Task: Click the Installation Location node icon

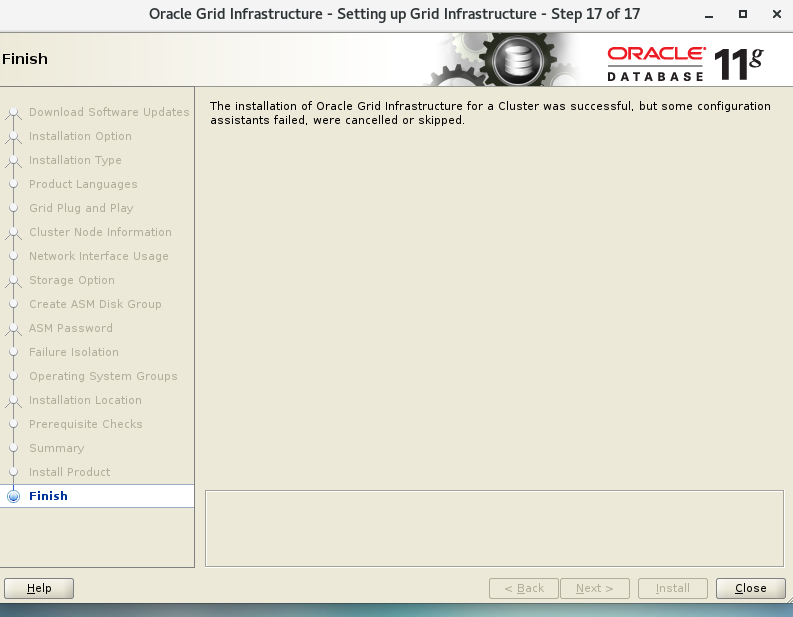Action: 14,401
